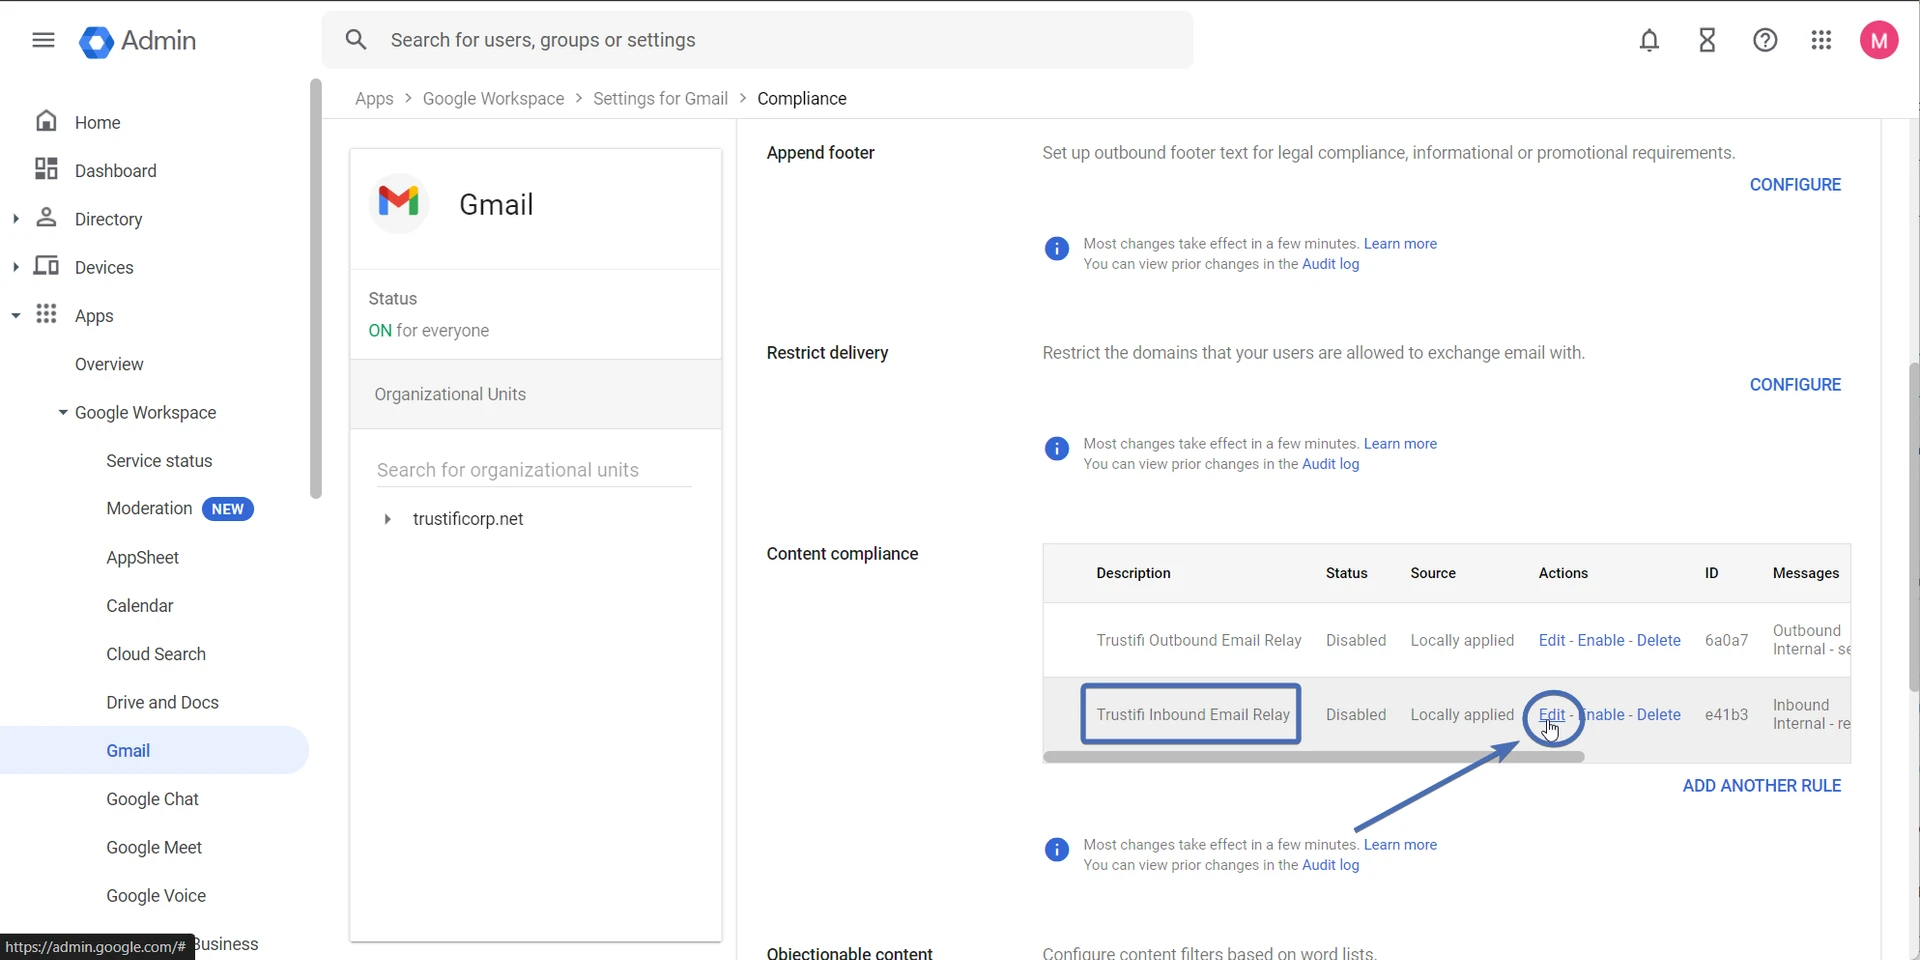The height and width of the screenshot is (960, 1920).
Task: Expand the Directory section
Action: (x=15, y=218)
